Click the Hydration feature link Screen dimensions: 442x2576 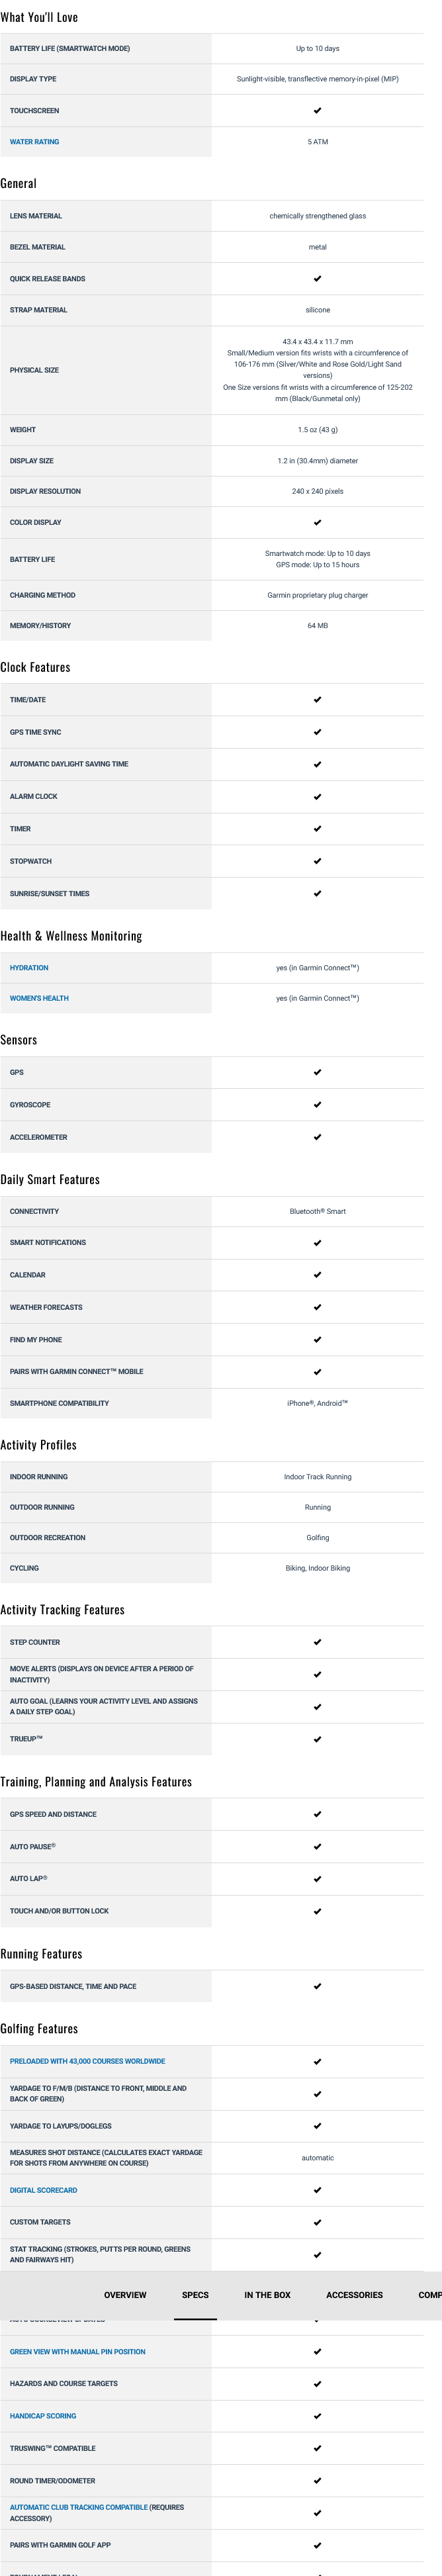coord(29,968)
